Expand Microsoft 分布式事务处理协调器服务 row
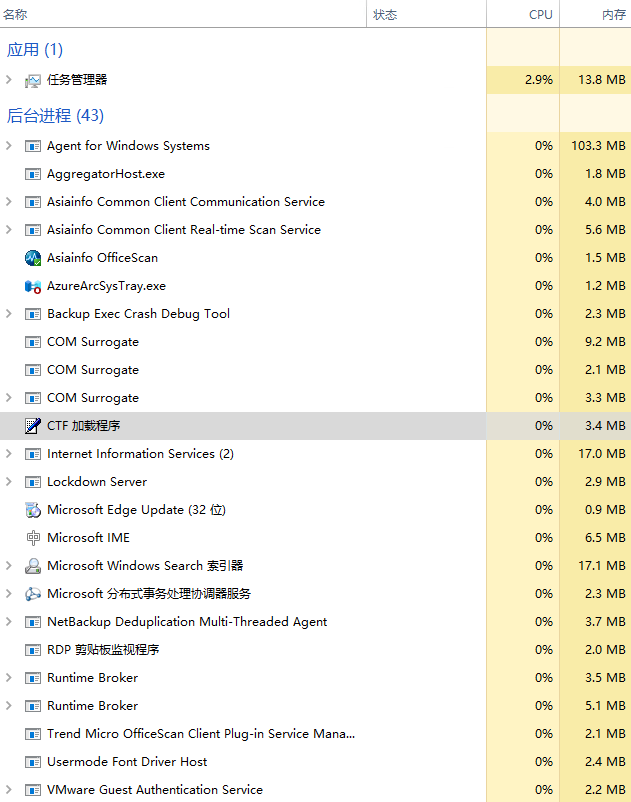This screenshot has width=631, height=802. click(x=9, y=593)
